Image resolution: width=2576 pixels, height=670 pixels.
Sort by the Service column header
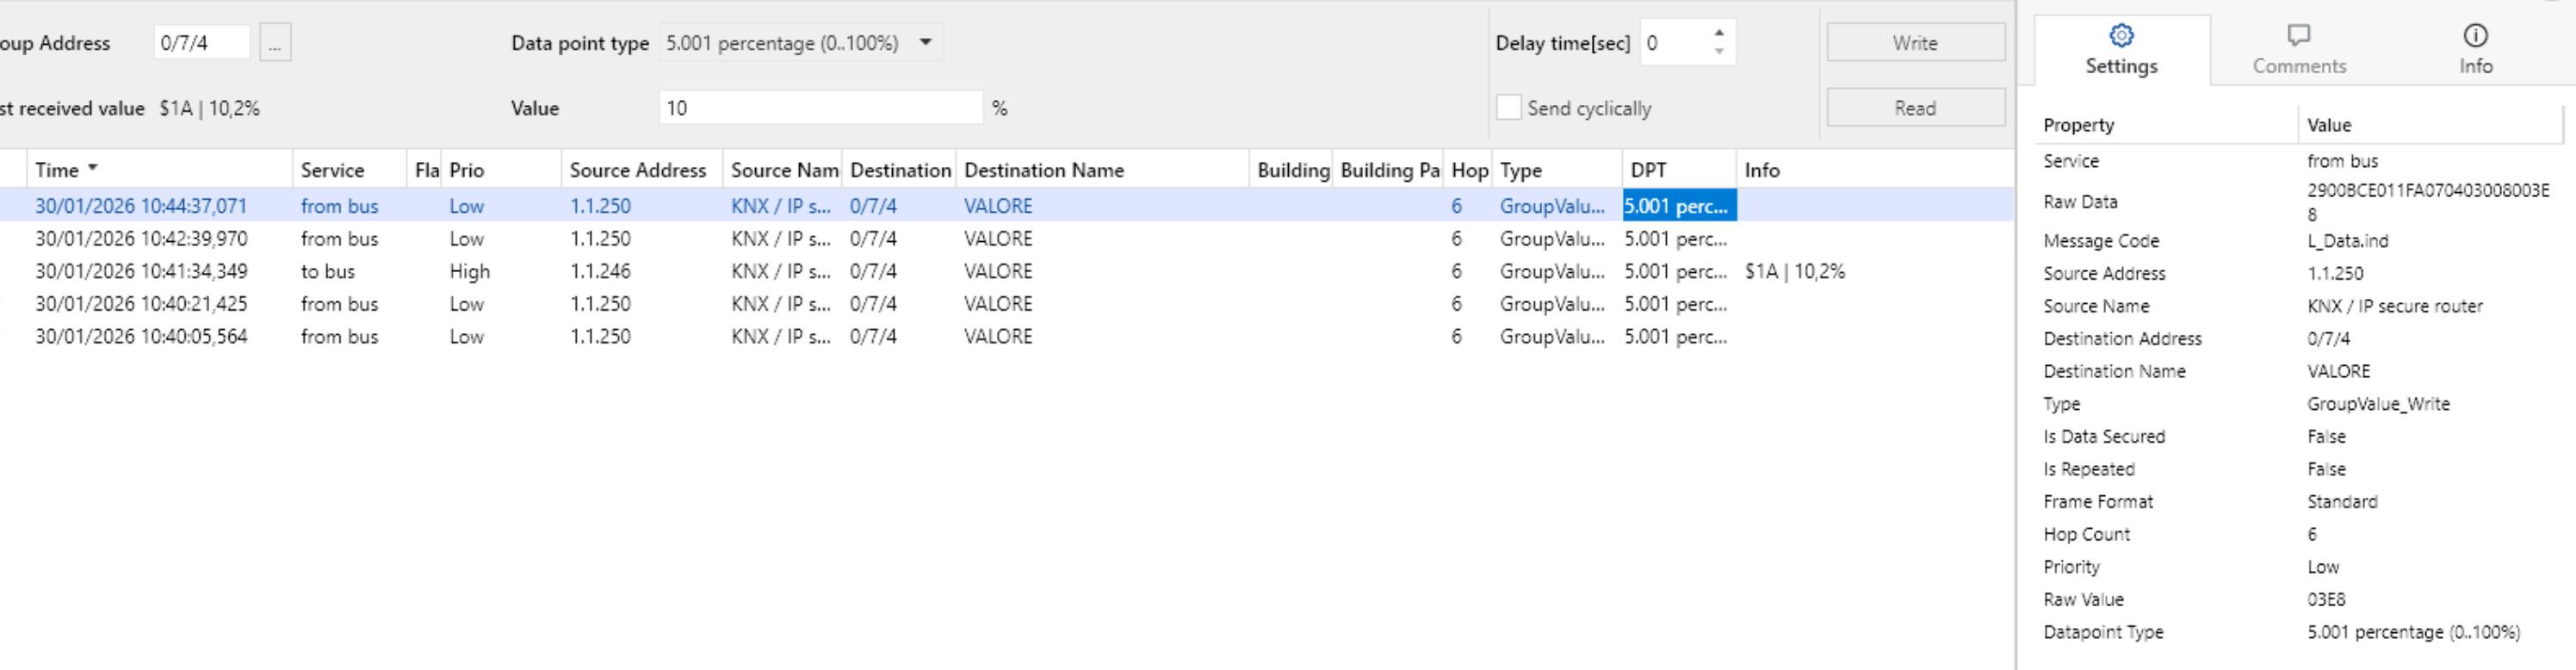click(x=333, y=170)
